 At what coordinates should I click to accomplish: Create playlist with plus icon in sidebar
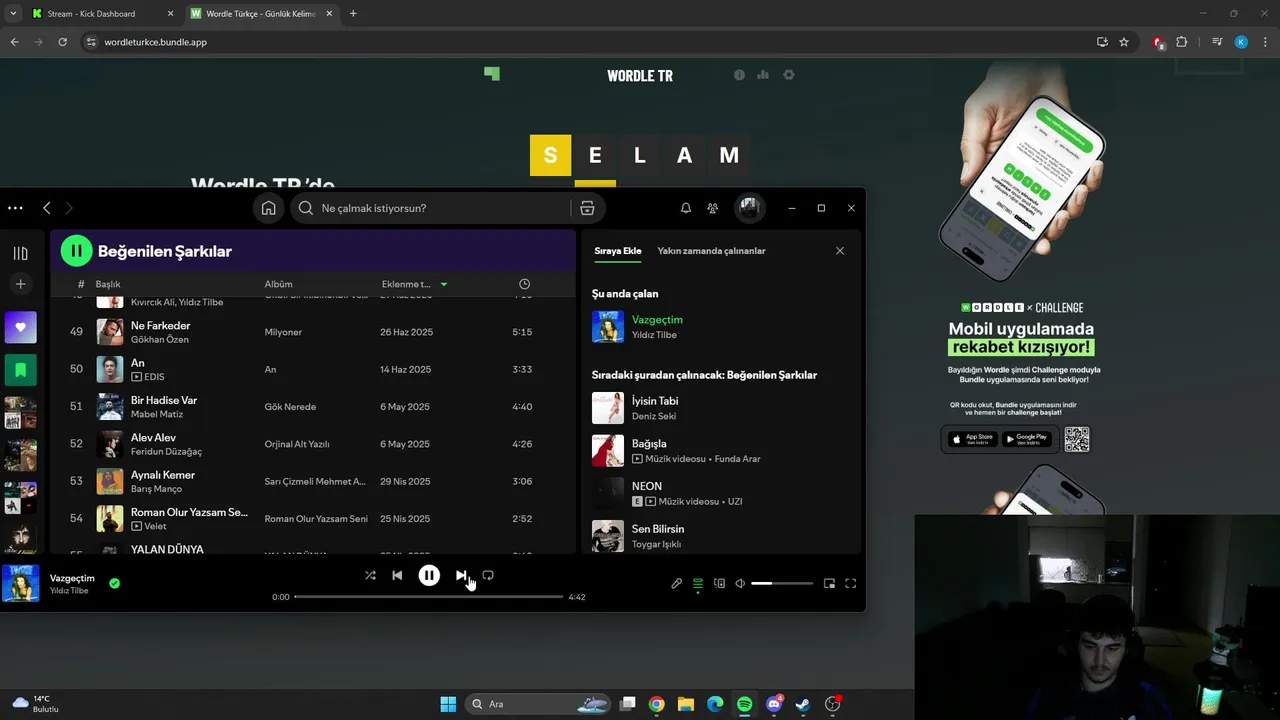(x=20, y=284)
